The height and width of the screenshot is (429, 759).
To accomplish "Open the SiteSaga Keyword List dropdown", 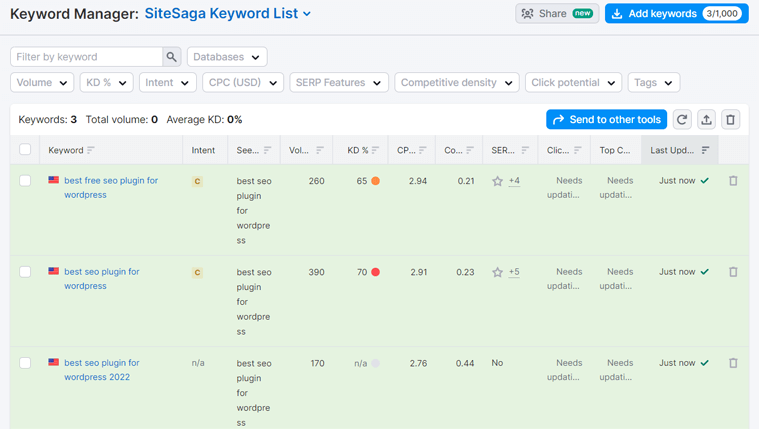I will click(228, 14).
